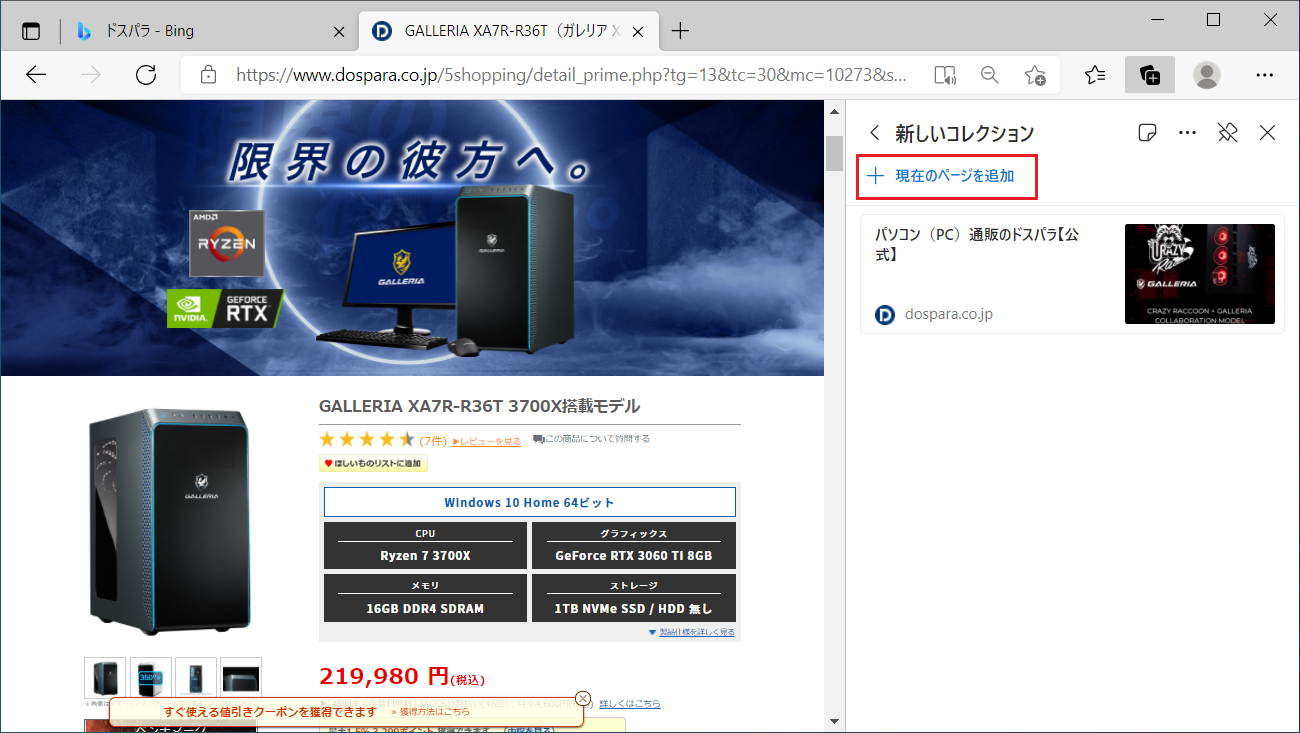Open the browser profile avatar

click(1207, 75)
